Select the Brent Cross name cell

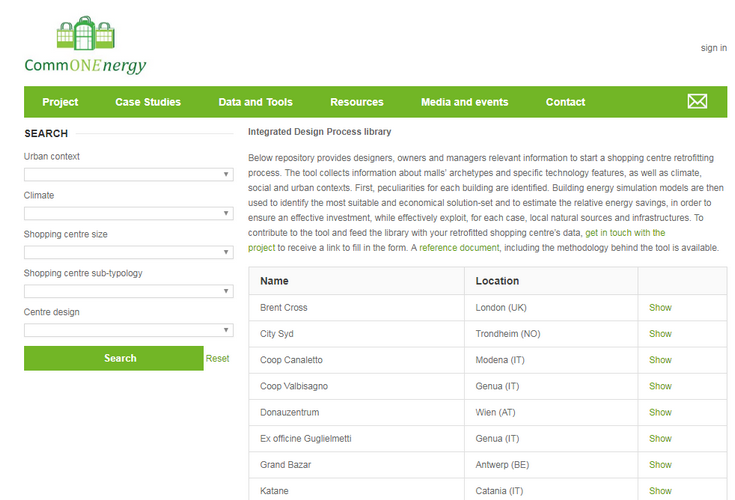[x=357, y=307]
